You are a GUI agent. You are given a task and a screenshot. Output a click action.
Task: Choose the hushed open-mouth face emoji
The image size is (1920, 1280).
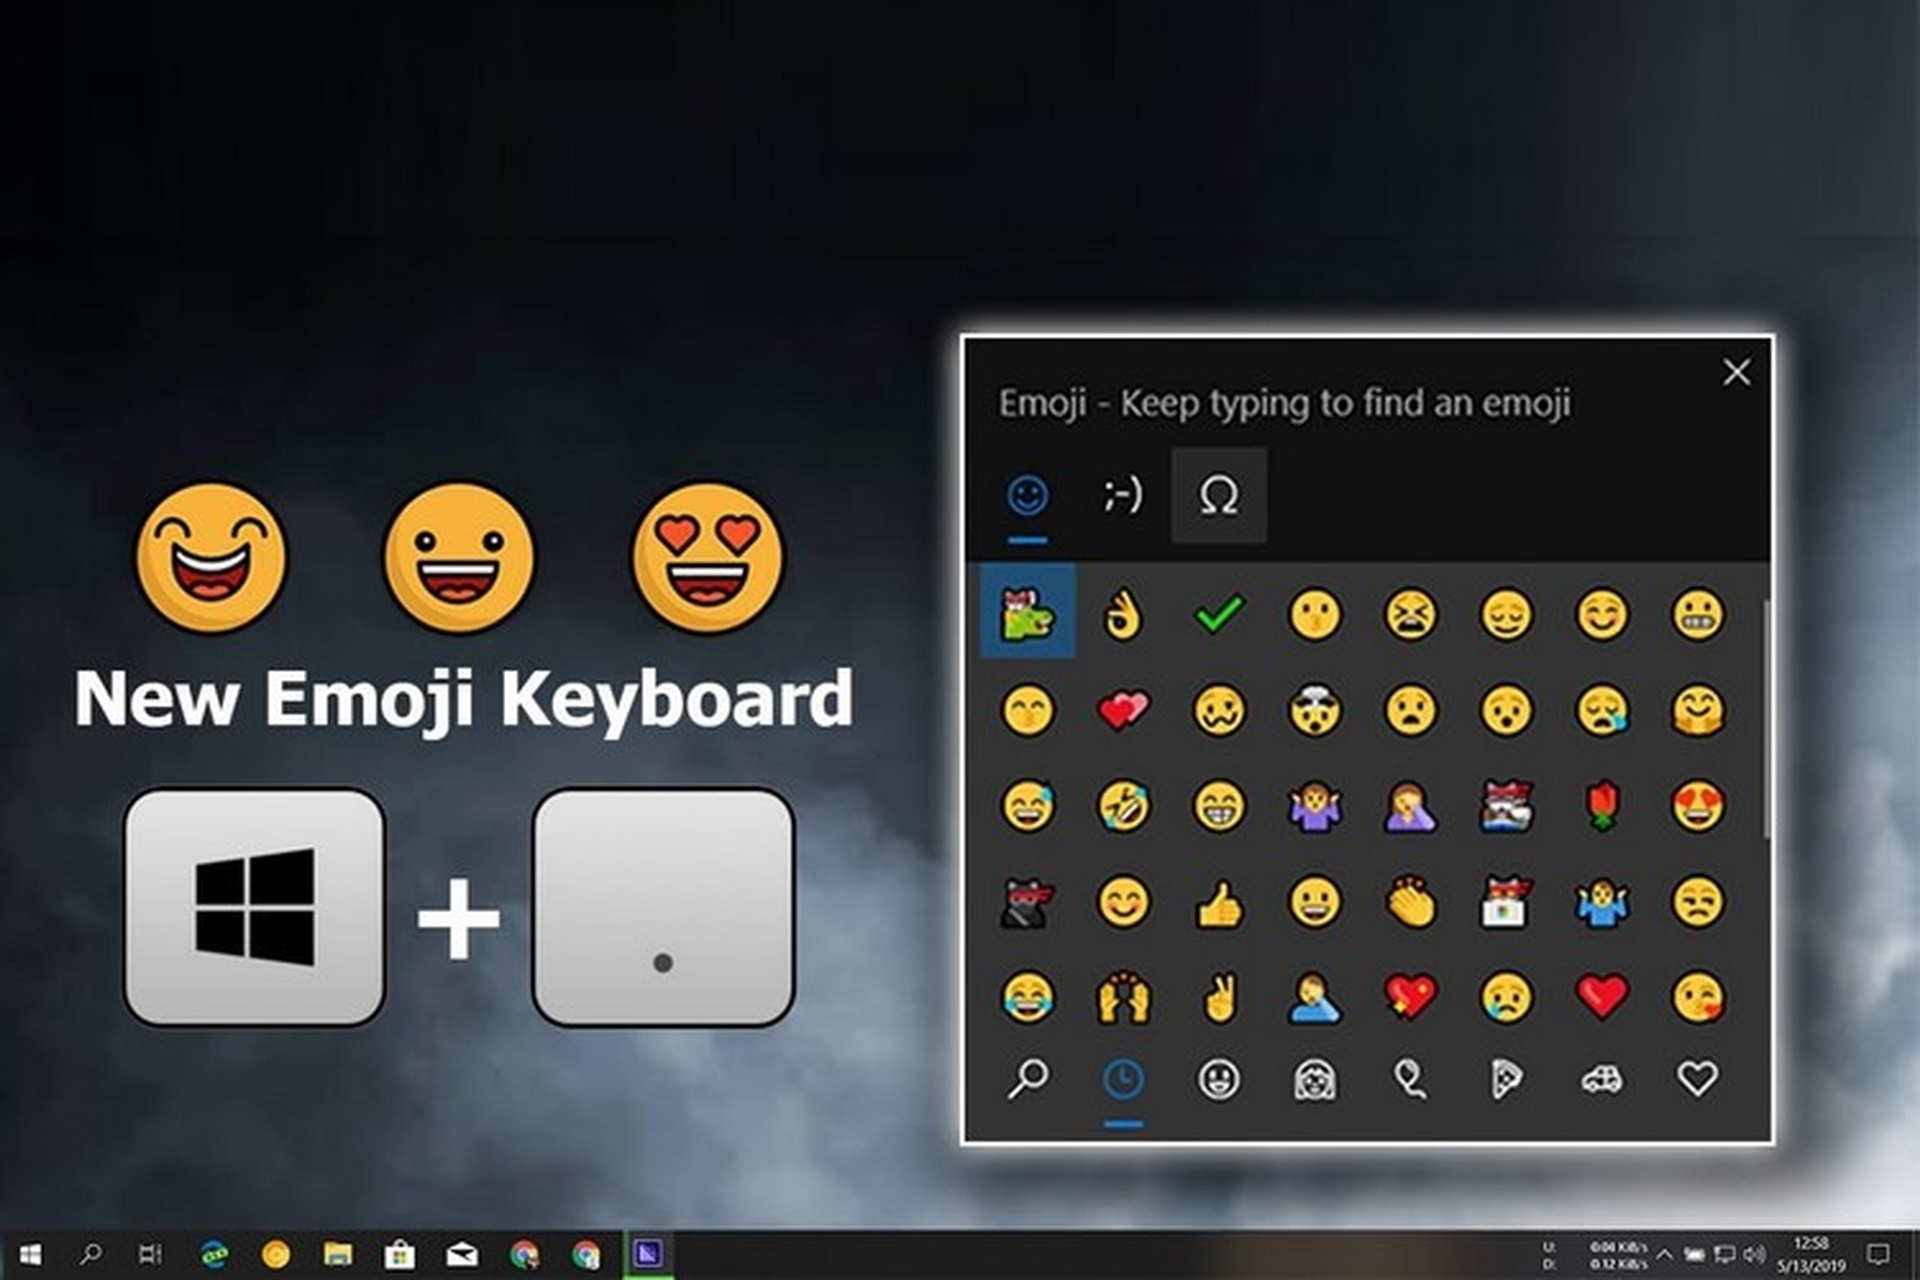coord(1507,709)
